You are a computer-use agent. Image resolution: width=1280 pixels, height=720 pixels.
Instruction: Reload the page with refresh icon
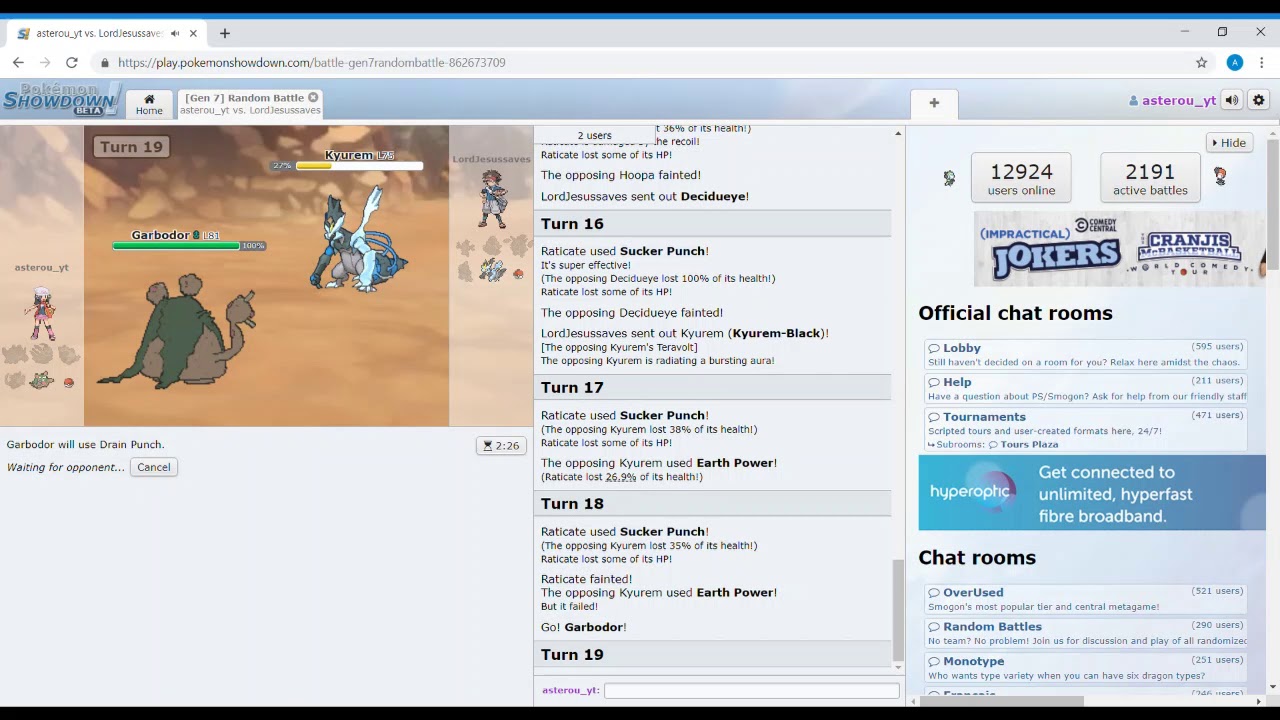pos(72,62)
